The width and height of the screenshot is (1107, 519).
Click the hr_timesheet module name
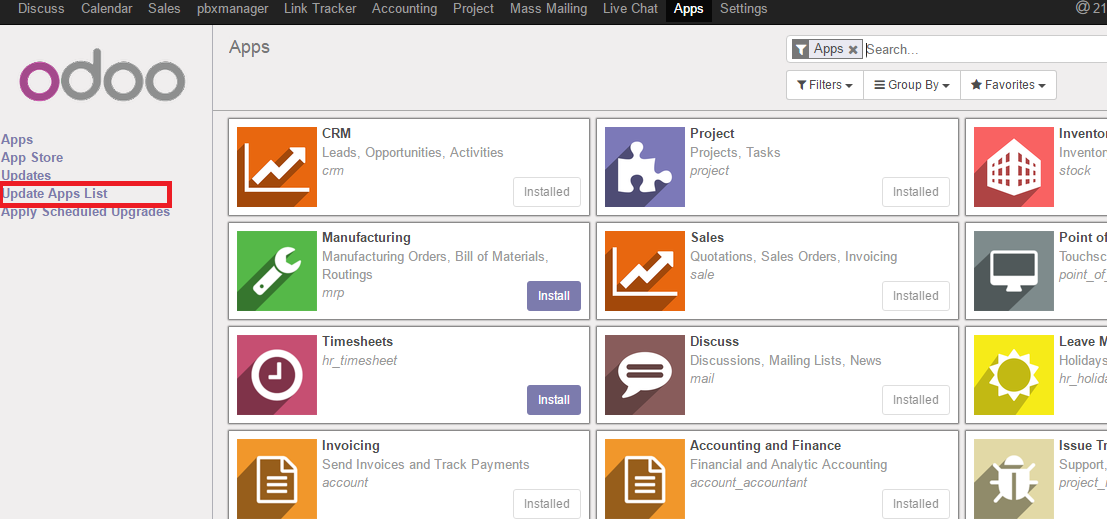[x=359, y=360]
